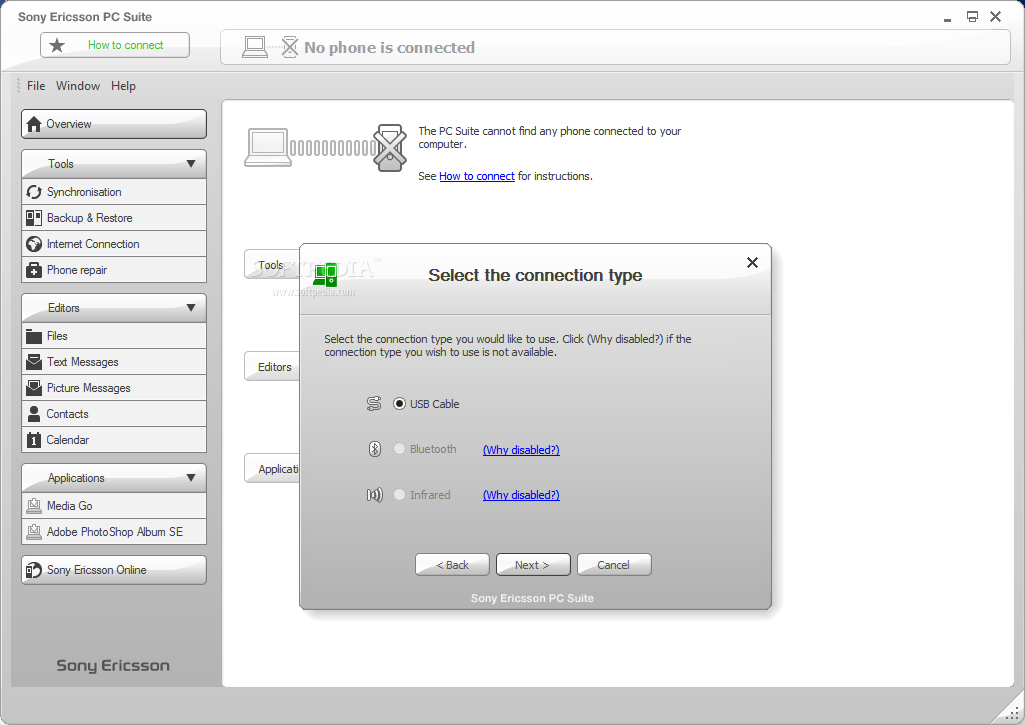Click the disconnected phone icon in status bar
The width and height of the screenshot is (1025, 725).
pyautogui.click(x=290, y=46)
